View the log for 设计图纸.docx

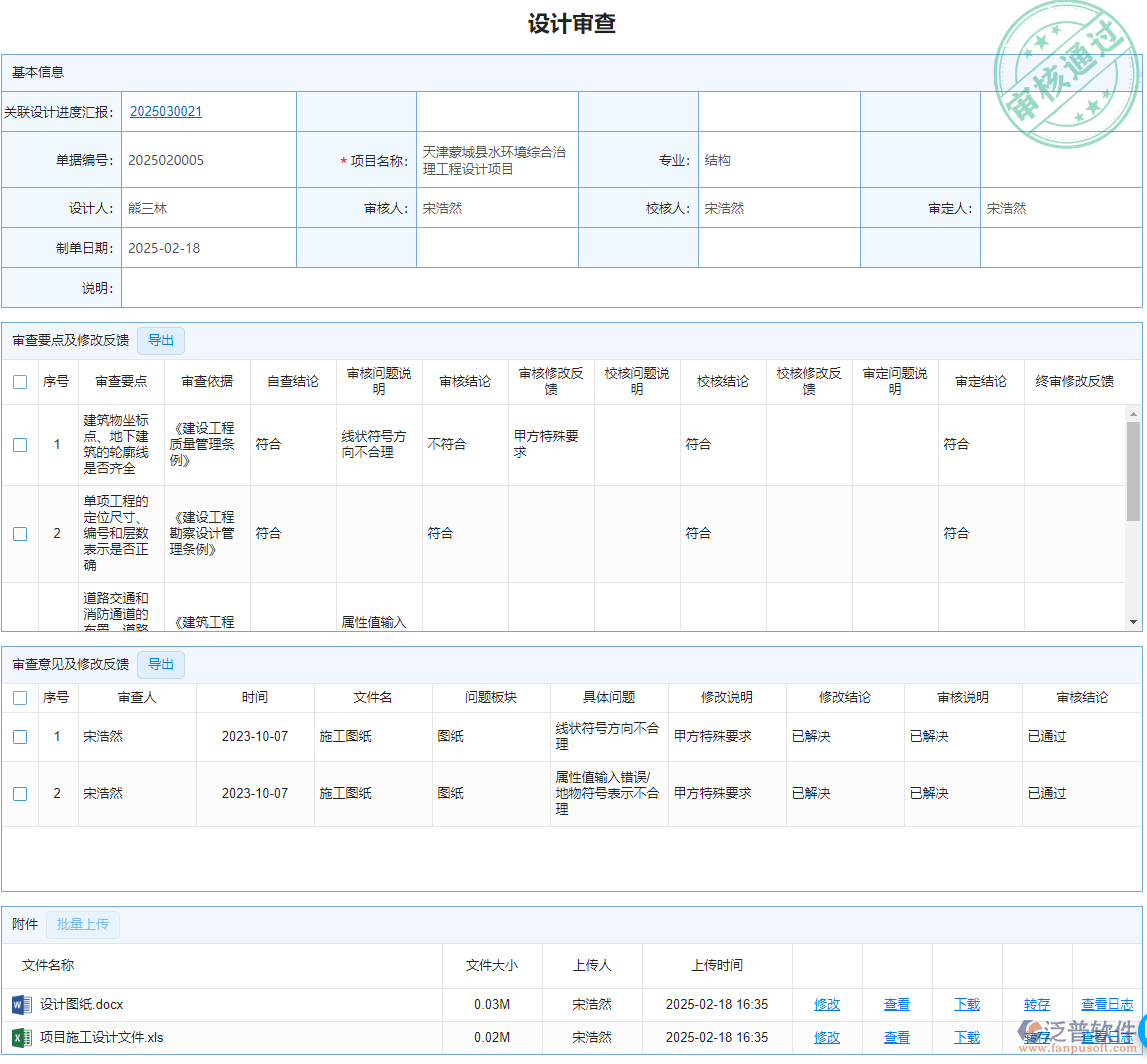(1107, 1005)
